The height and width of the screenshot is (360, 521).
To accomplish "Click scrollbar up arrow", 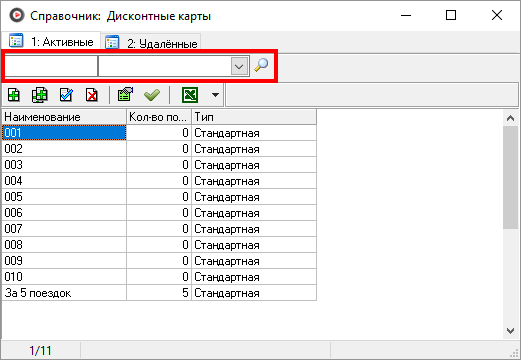I will pos(510,118).
